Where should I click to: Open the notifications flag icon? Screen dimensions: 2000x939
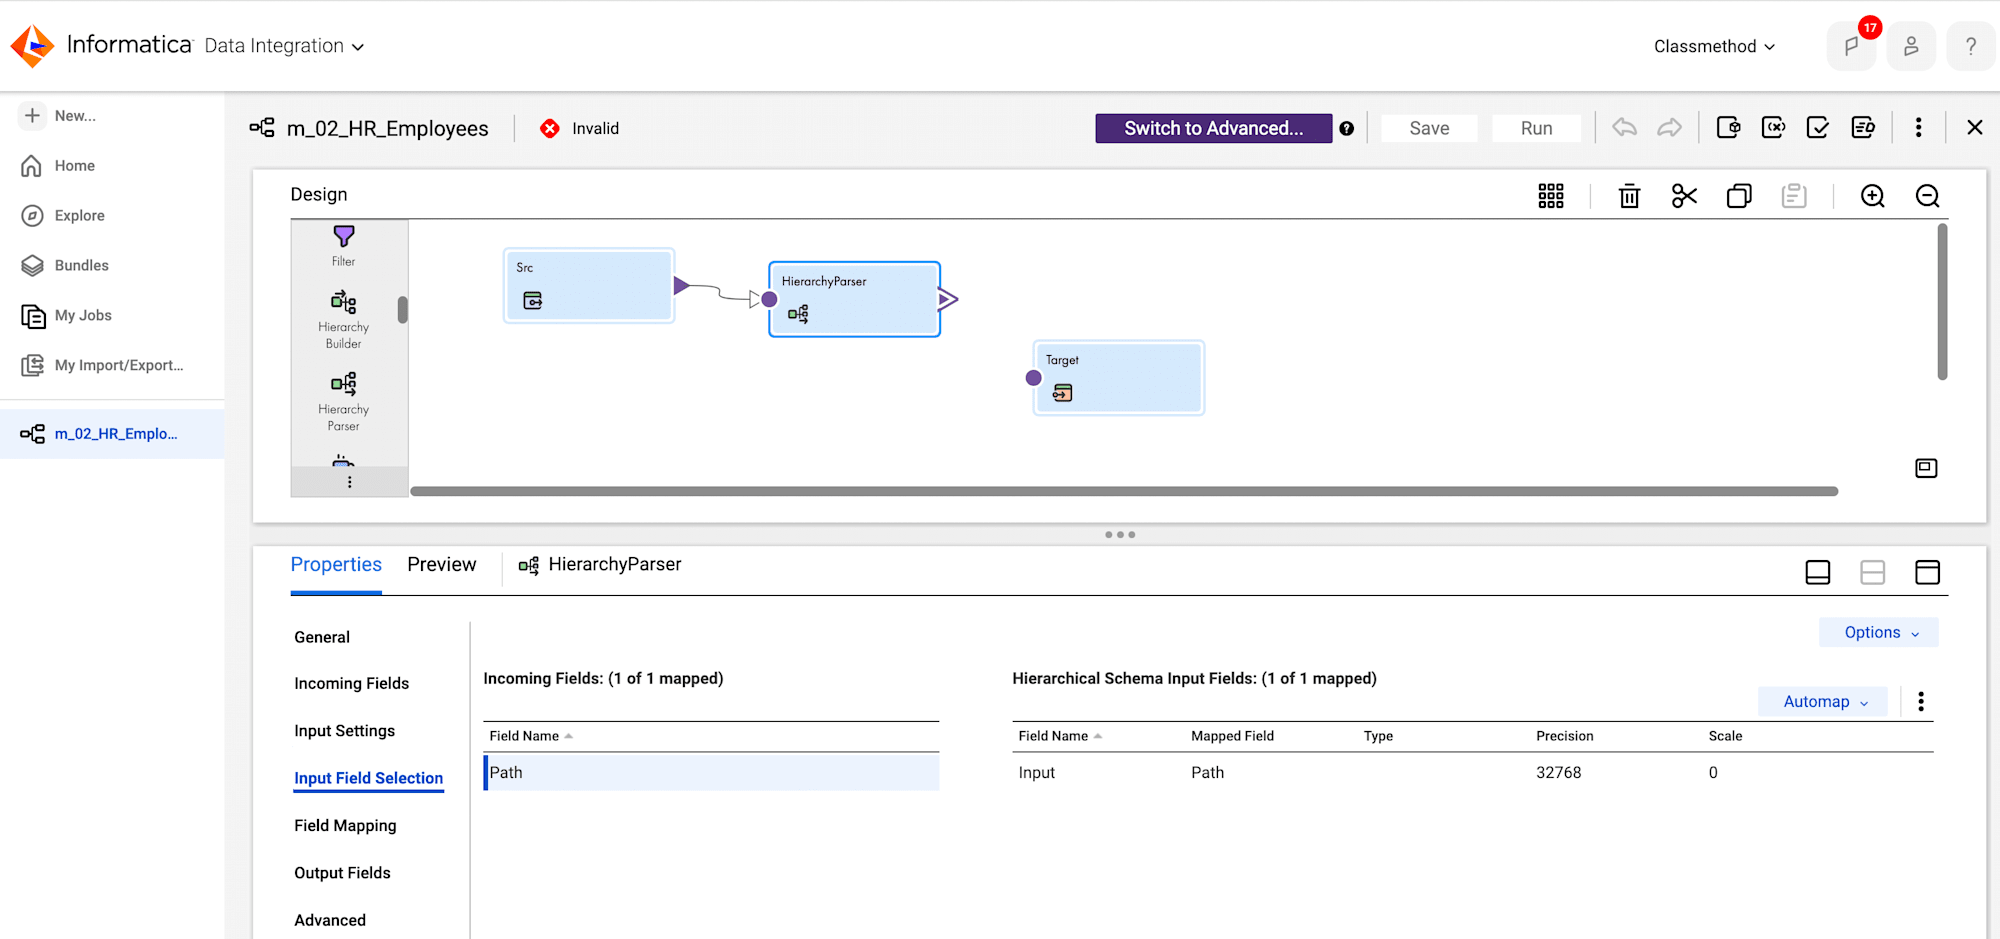click(x=1851, y=46)
